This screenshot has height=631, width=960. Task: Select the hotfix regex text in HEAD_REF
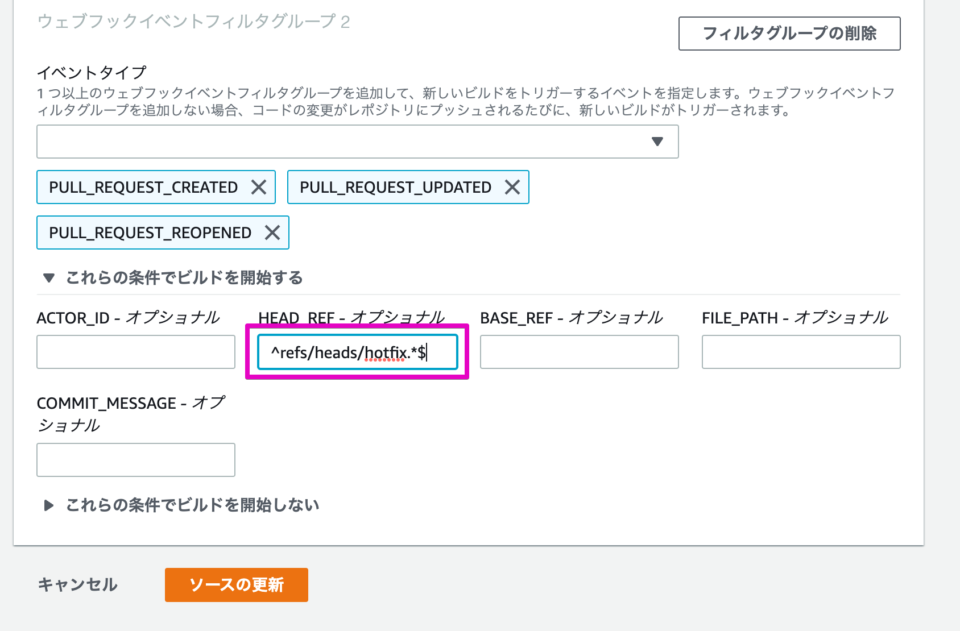click(347, 351)
